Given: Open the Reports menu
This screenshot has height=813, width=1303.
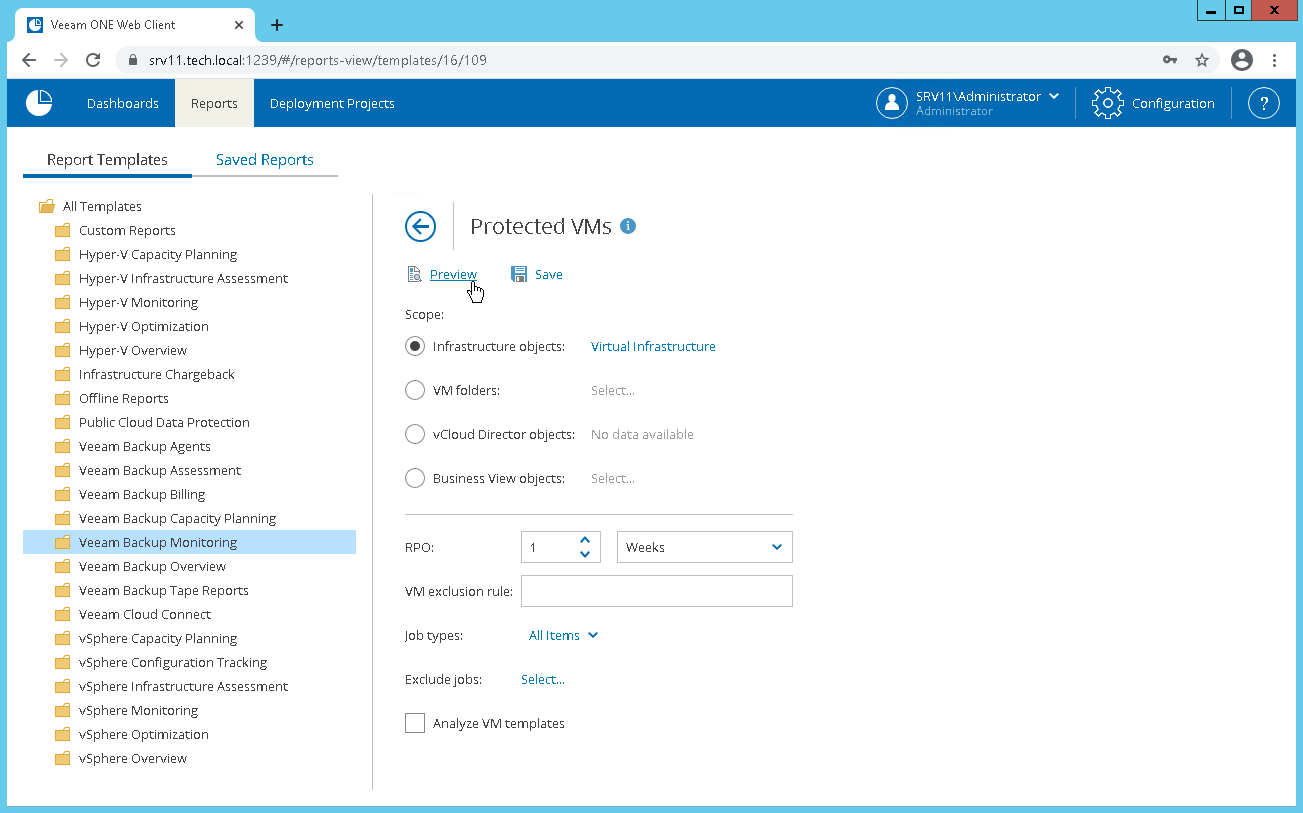Looking at the screenshot, I should (214, 103).
